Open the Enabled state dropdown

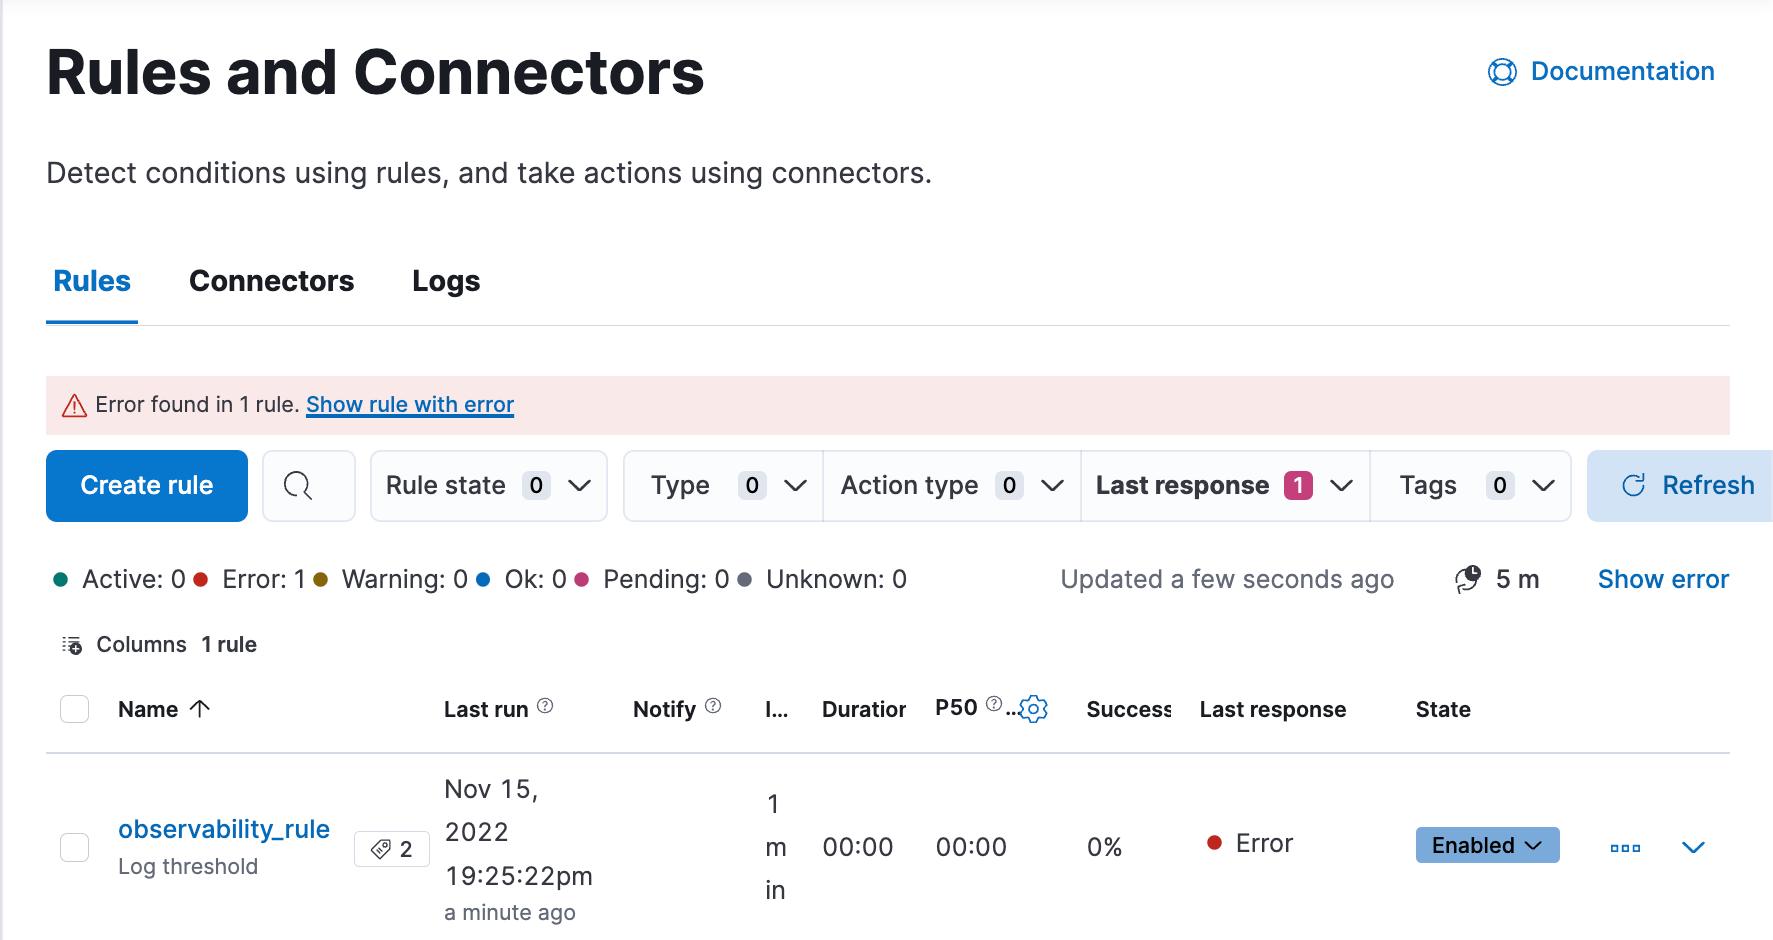pos(1487,845)
